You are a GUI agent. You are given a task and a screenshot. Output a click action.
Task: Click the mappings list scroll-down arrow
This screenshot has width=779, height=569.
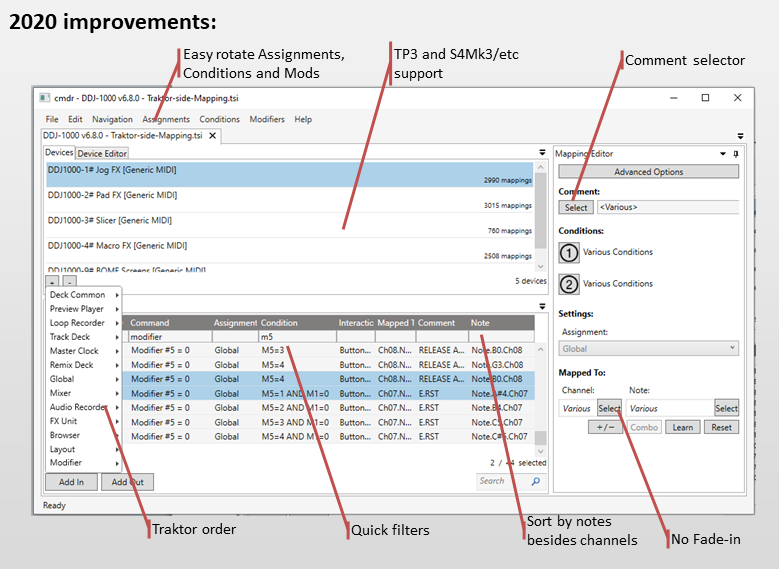[x=541, y=451]
